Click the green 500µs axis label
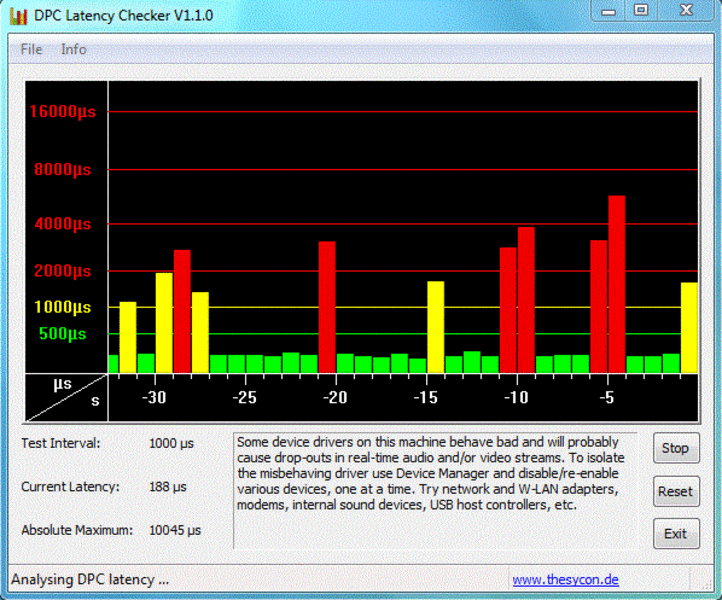This screenshot has height=600, width=722. (63, 333)
